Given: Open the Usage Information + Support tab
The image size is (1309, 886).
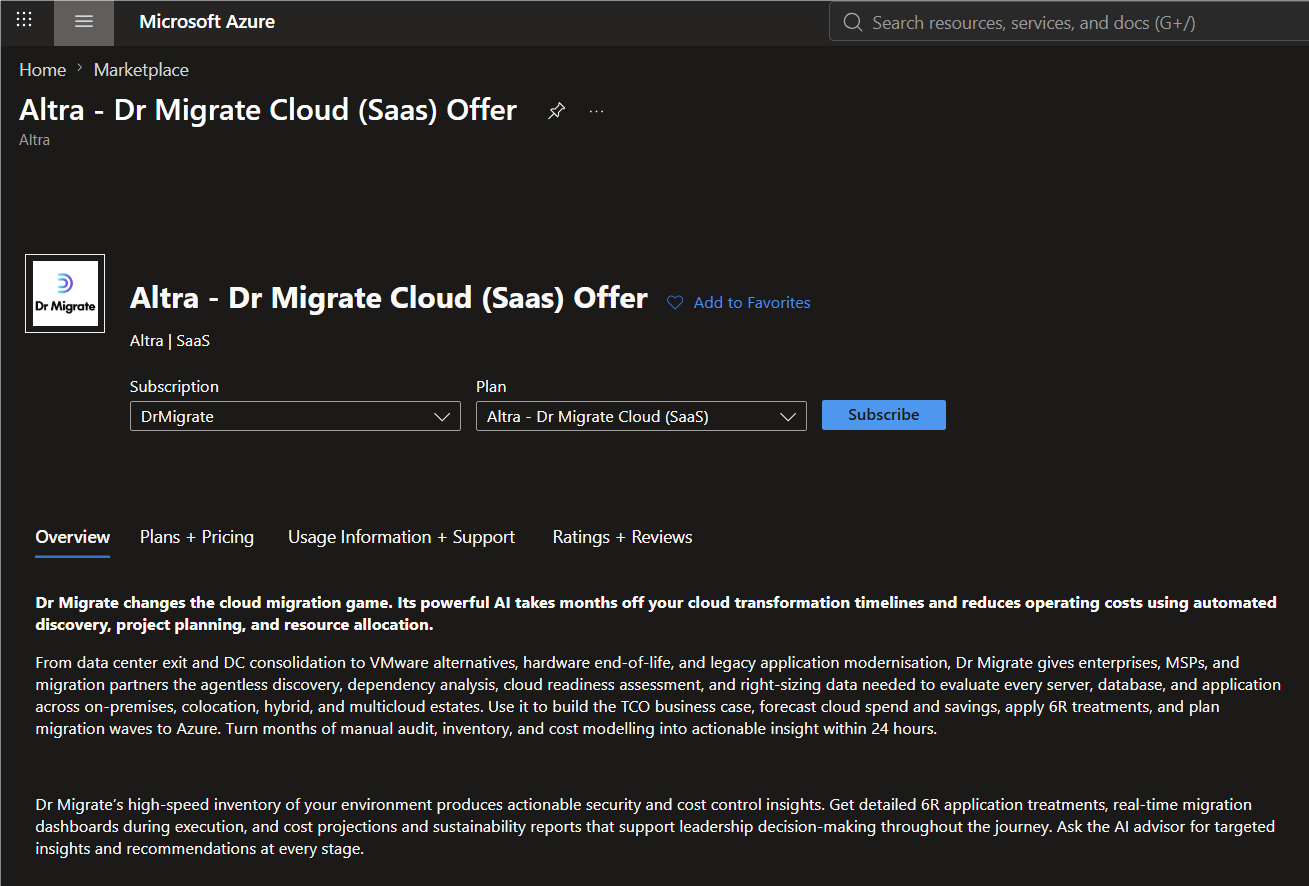Looking at the screenshot, I should [x=402, y=537].
